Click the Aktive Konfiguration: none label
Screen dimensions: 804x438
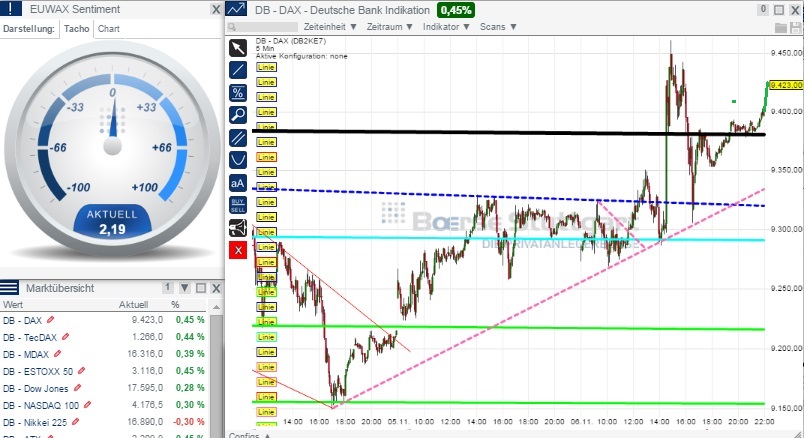(302, 56)
